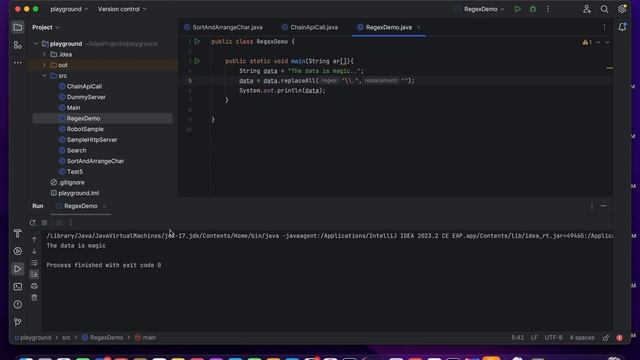
Task: Change the UTF-8 file encoding
Action: tap(553, 338)
